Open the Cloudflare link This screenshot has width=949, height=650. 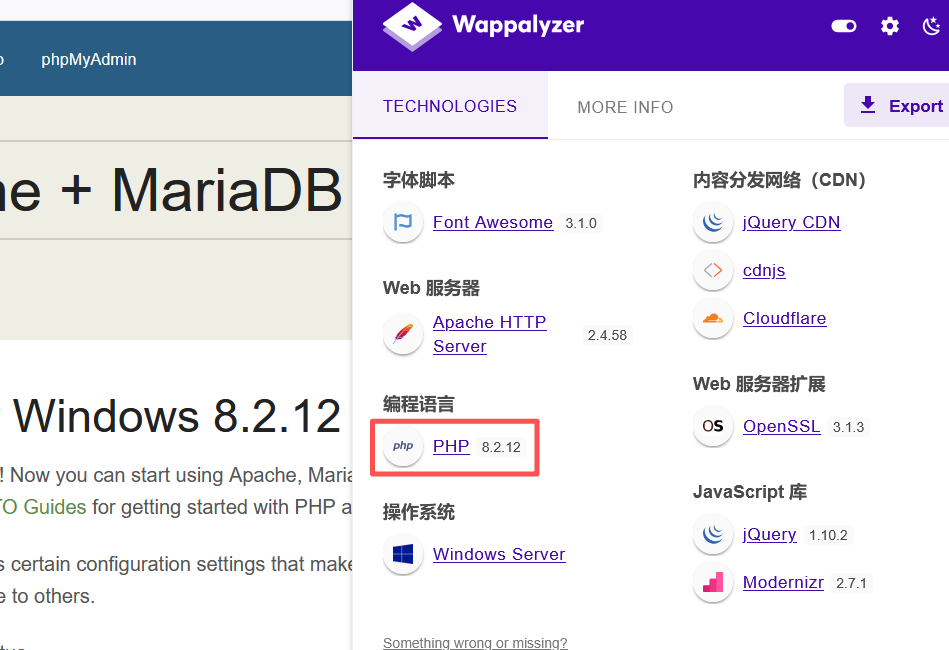click(x=784, y=318)
